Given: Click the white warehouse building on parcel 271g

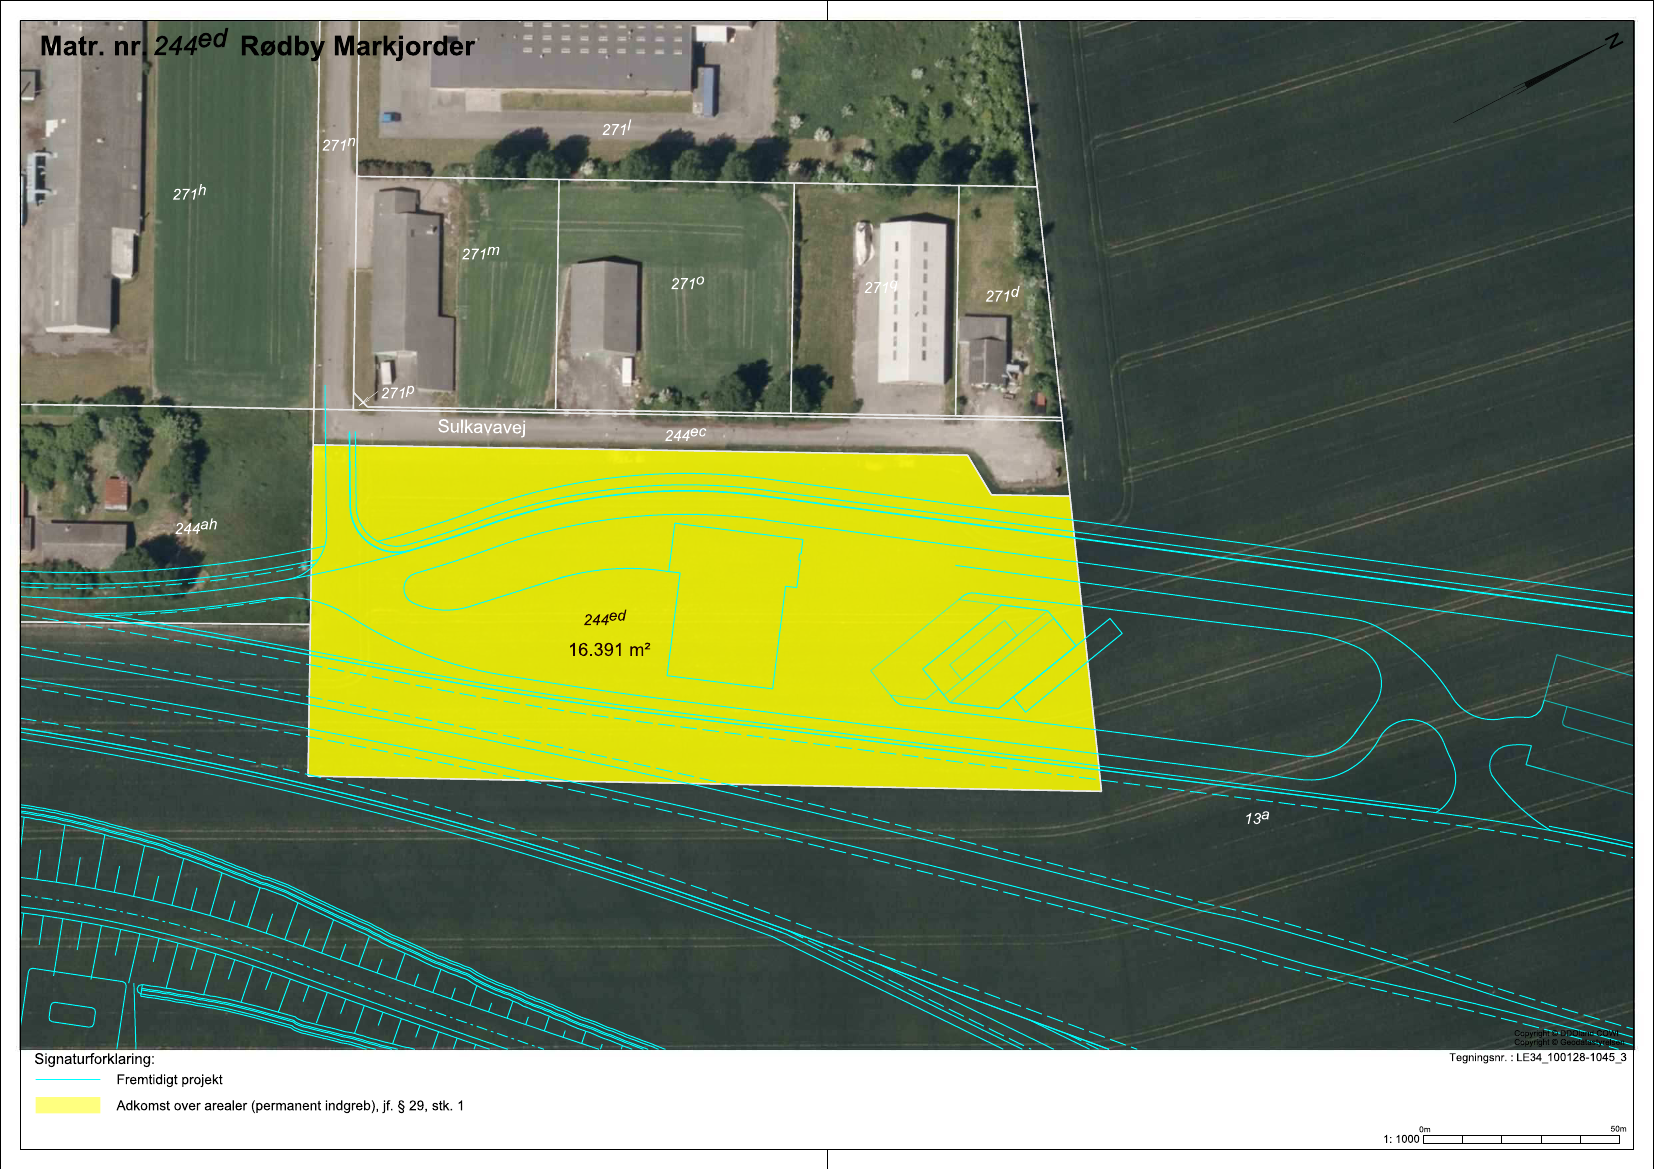Looking at the screenshot, I should [912, 302].
